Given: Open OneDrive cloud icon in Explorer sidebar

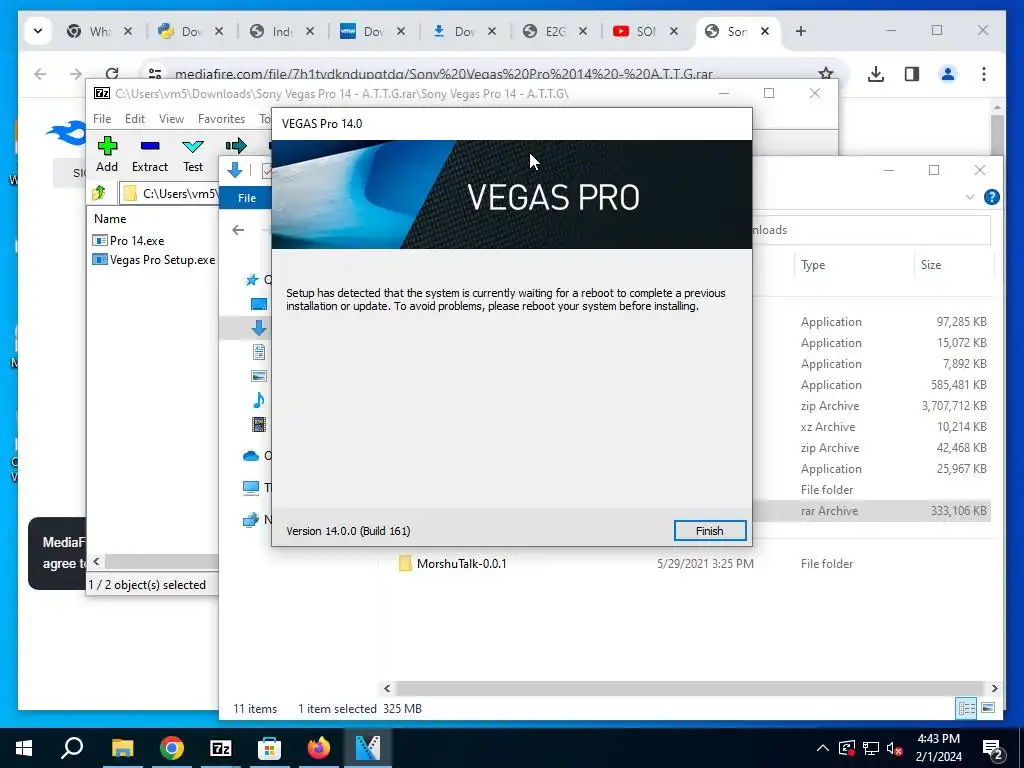Looking at the screenshot, I should point(251,456).
